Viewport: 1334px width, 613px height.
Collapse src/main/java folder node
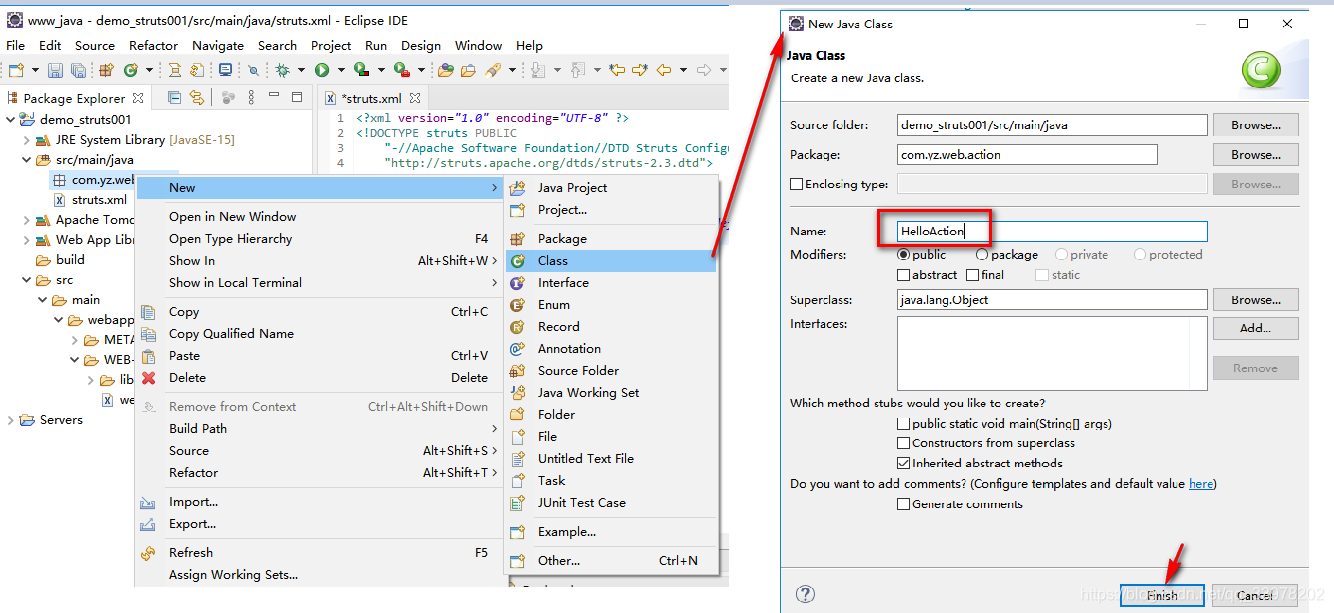[27, 160]
